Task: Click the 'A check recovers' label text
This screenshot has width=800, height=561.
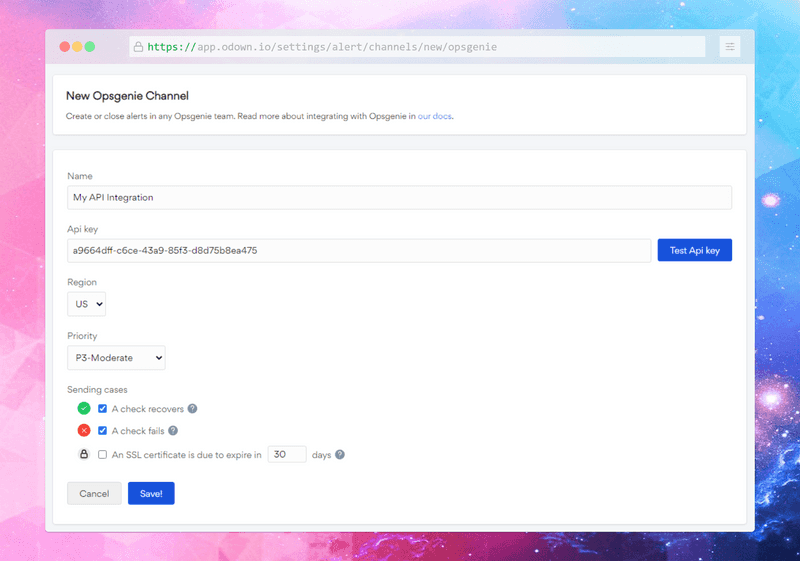Action: [147, 409]
